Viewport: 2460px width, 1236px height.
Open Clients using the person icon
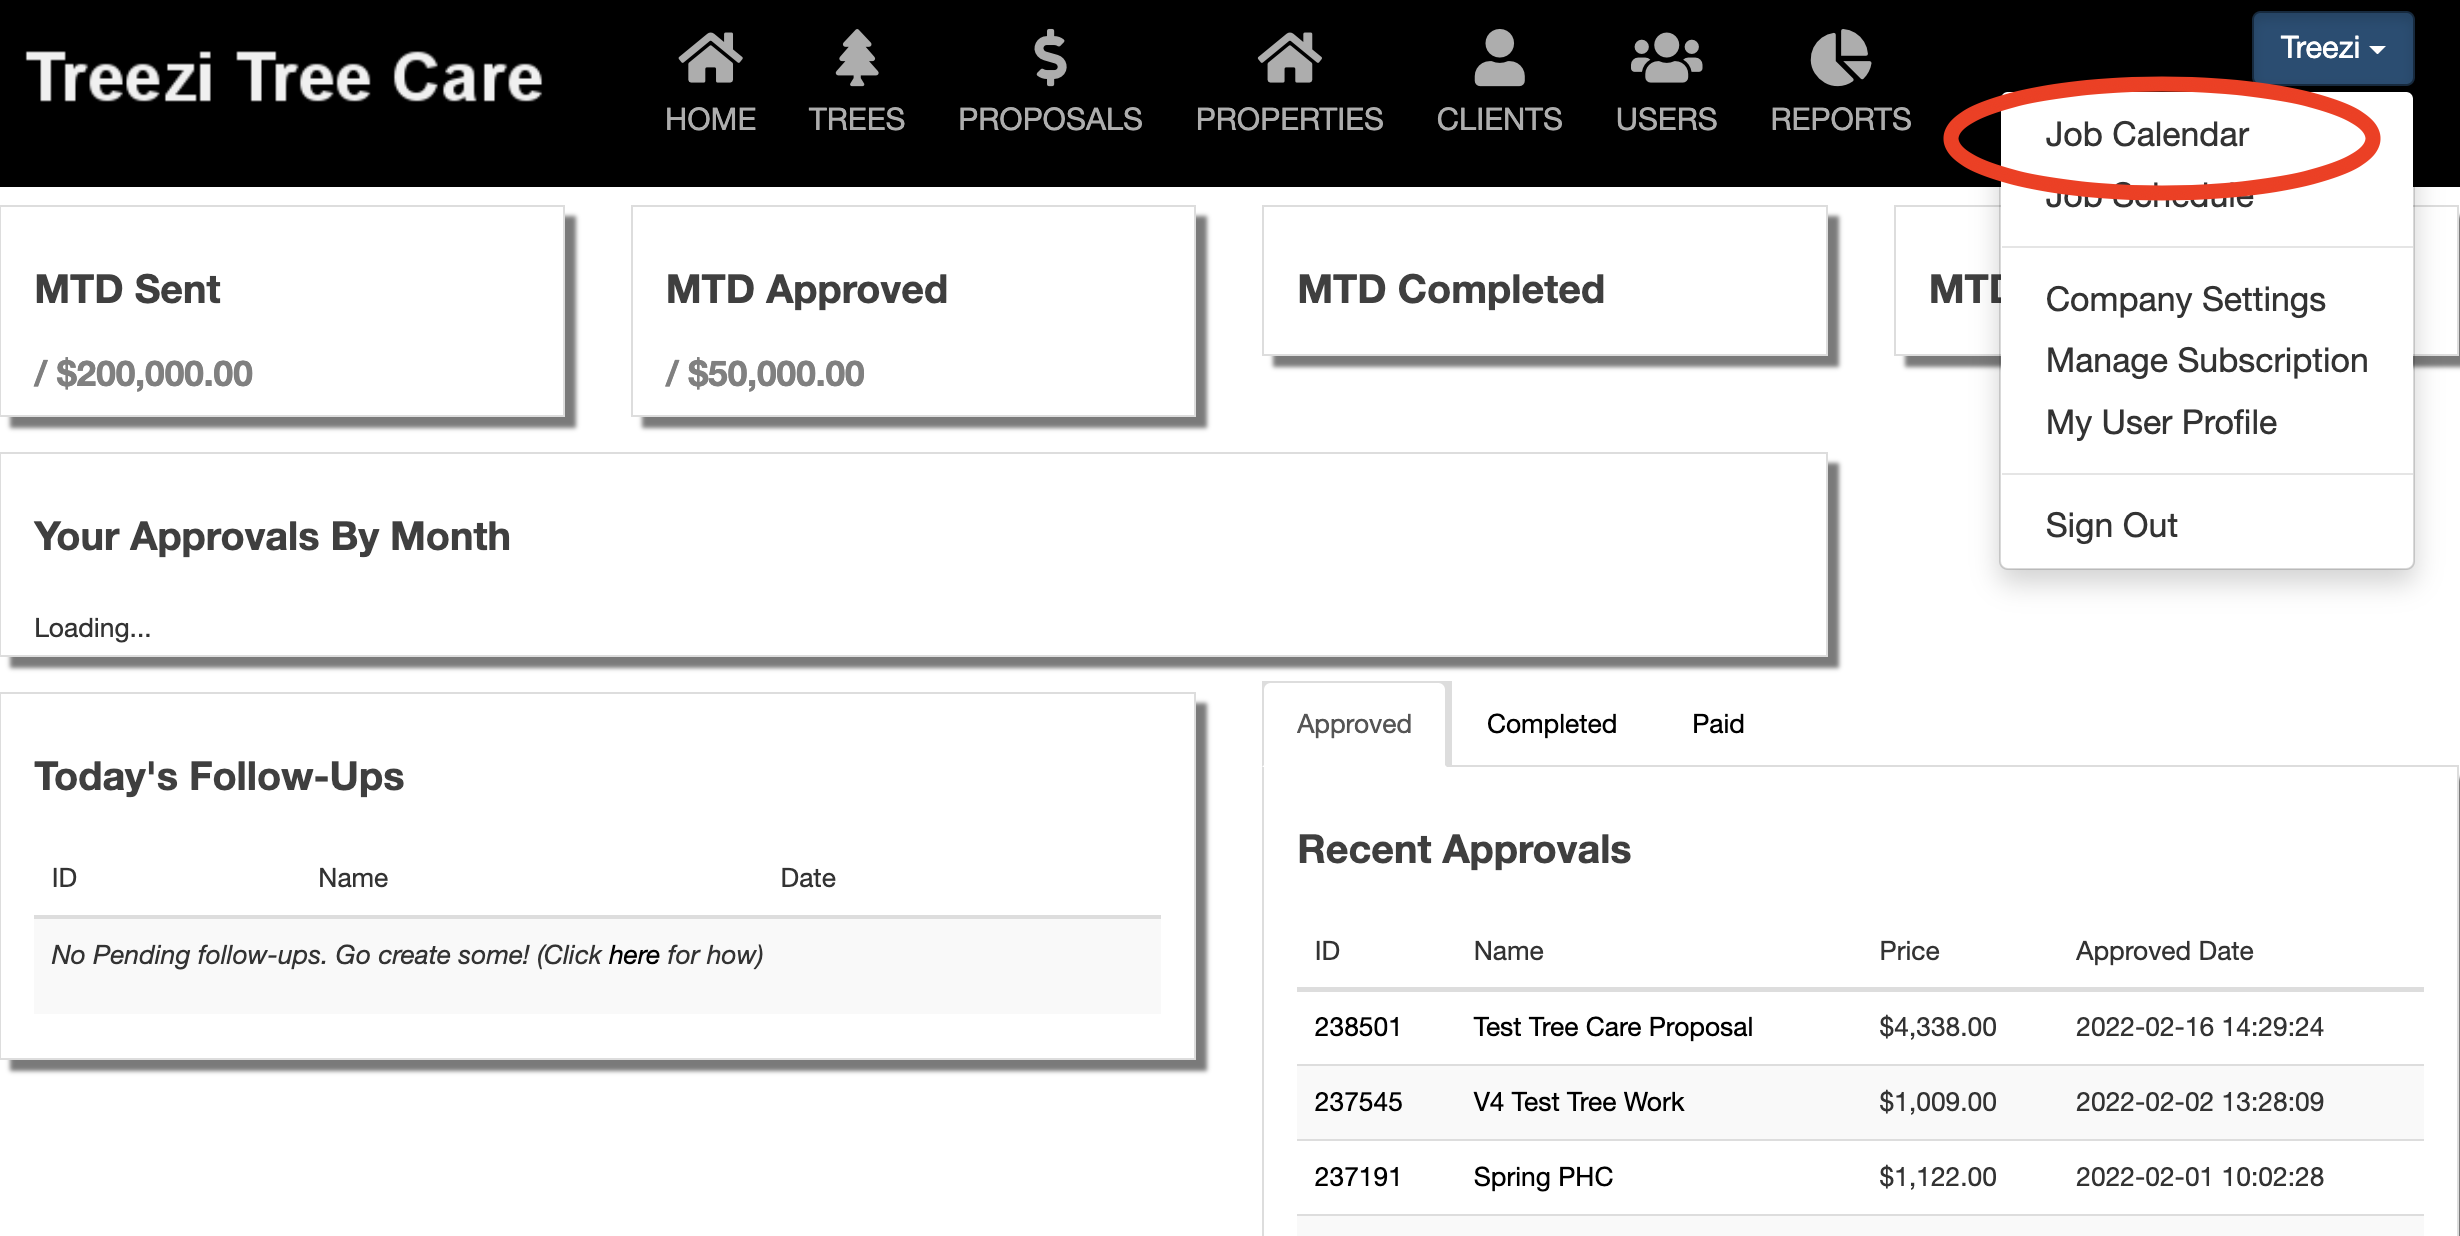click(1499, 58)
